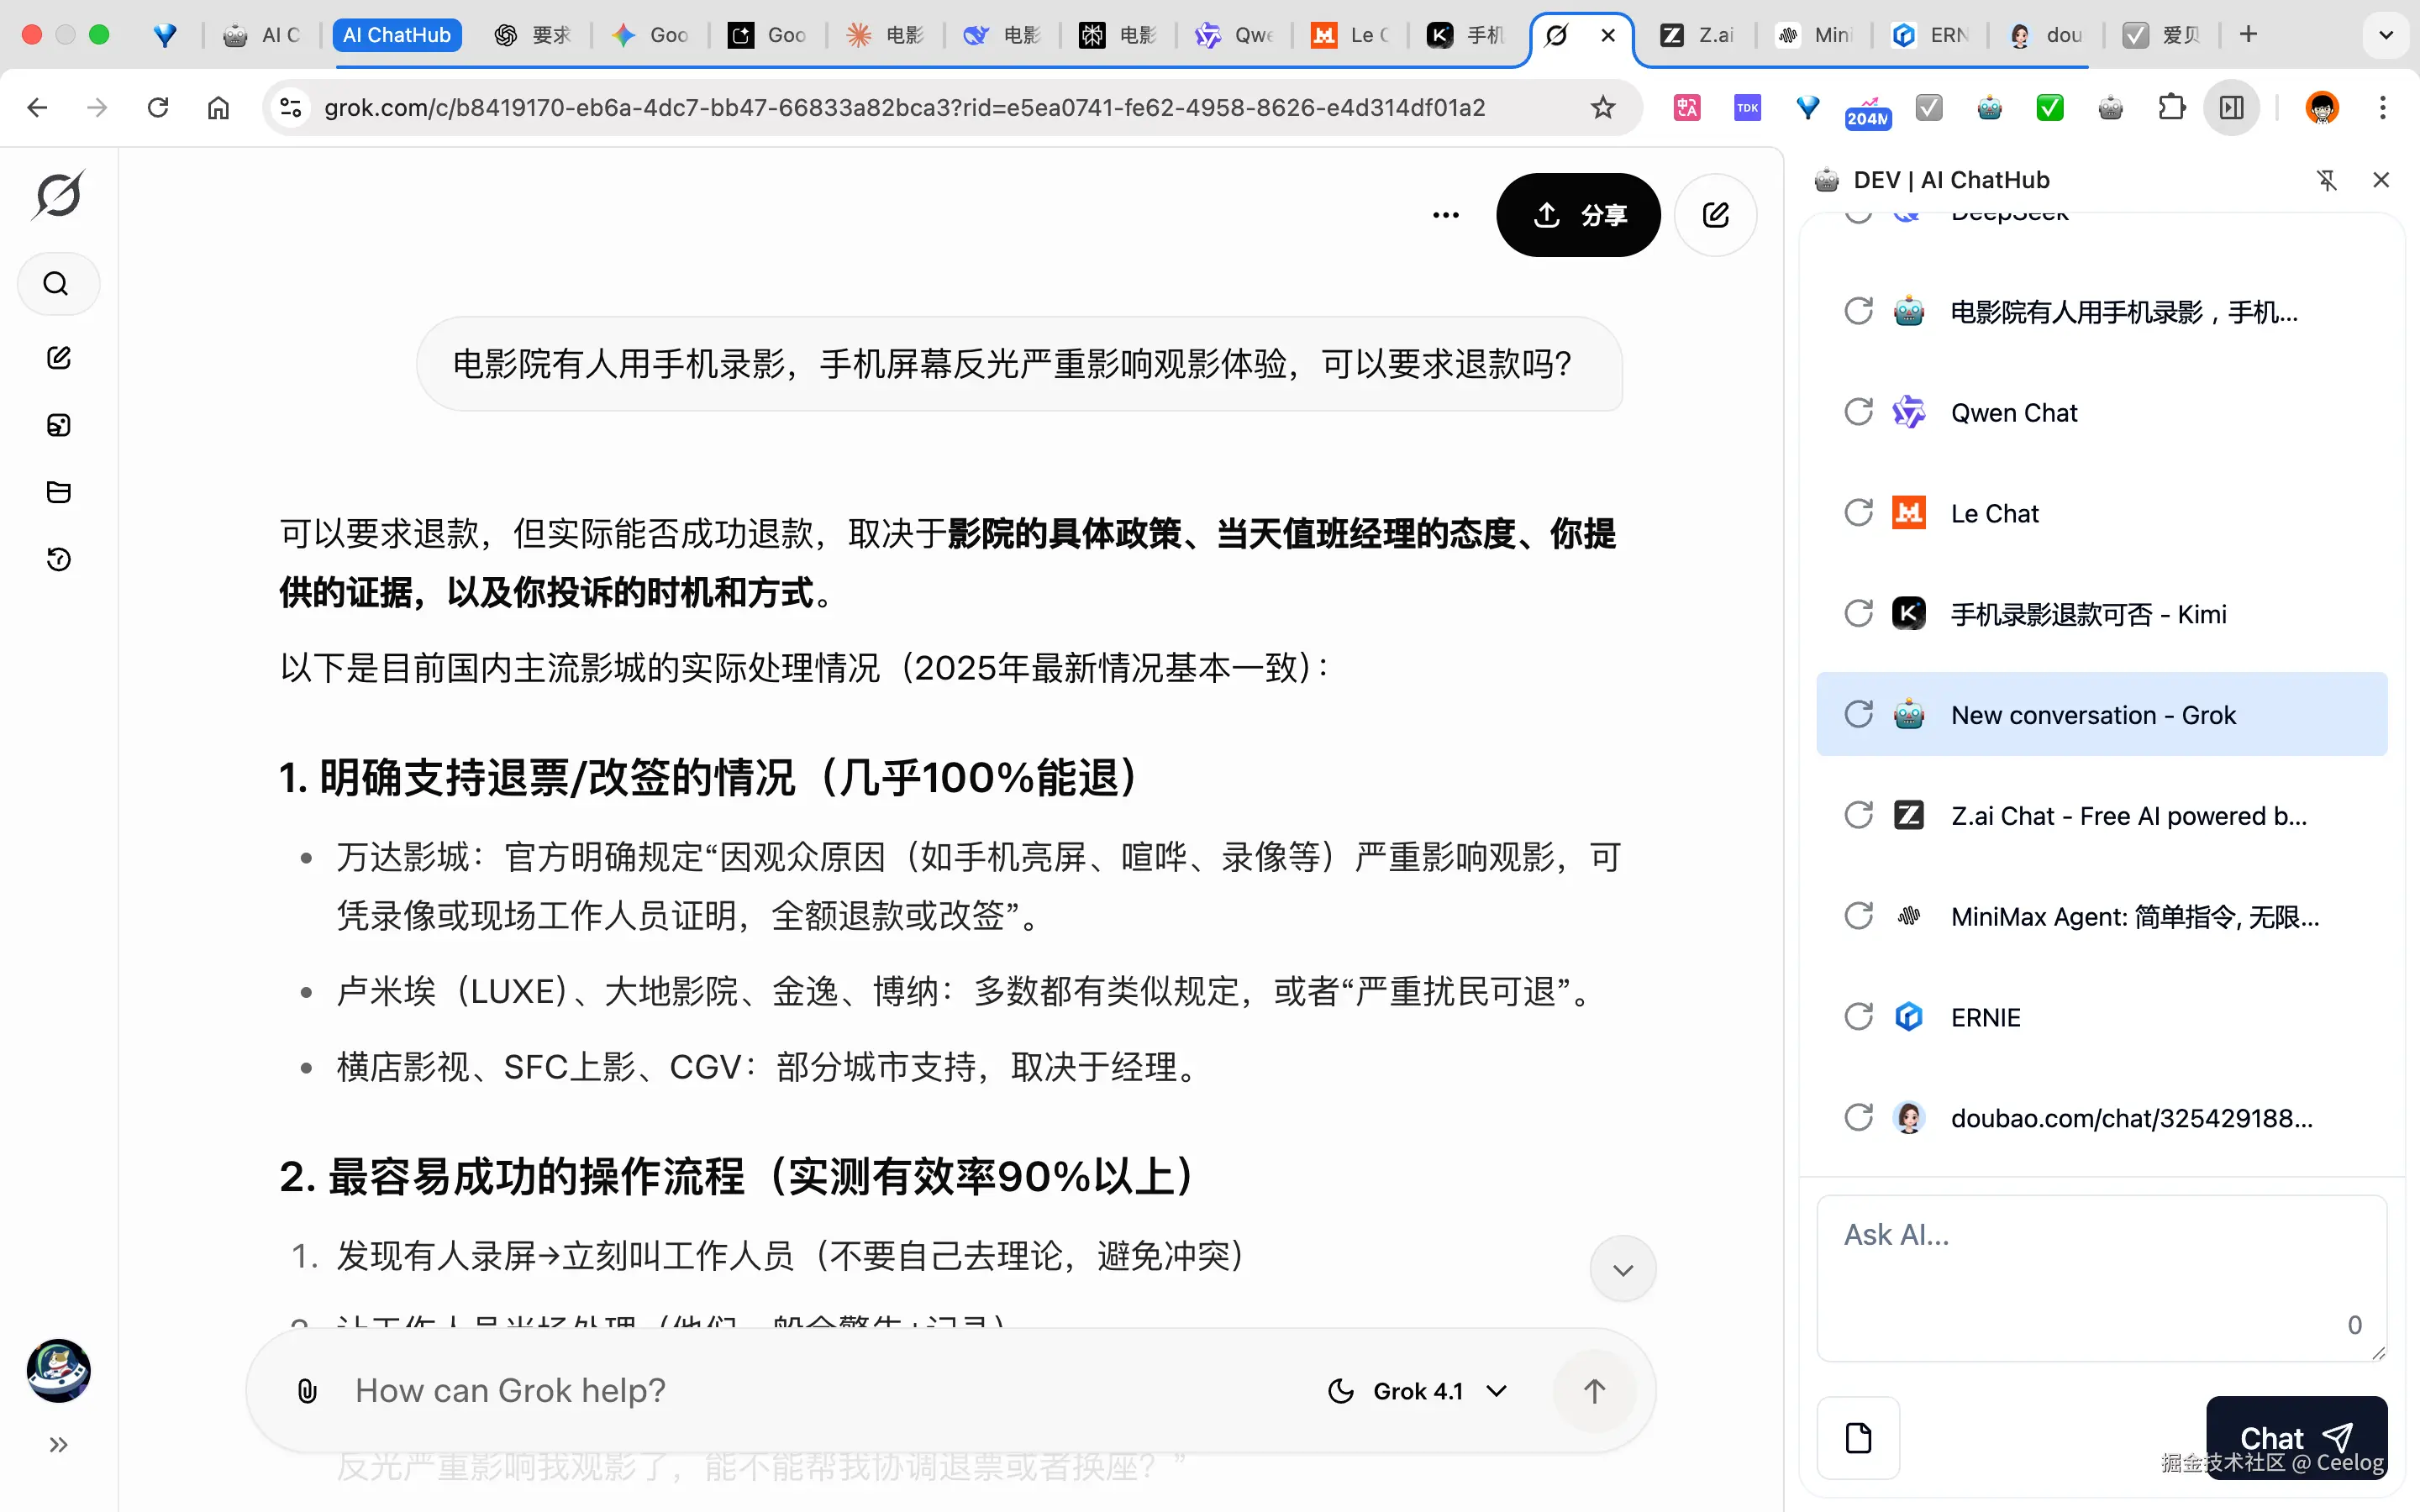Select the AI ChatHub browser tab
2420x1512 pixels.
[x=396, y=34]
